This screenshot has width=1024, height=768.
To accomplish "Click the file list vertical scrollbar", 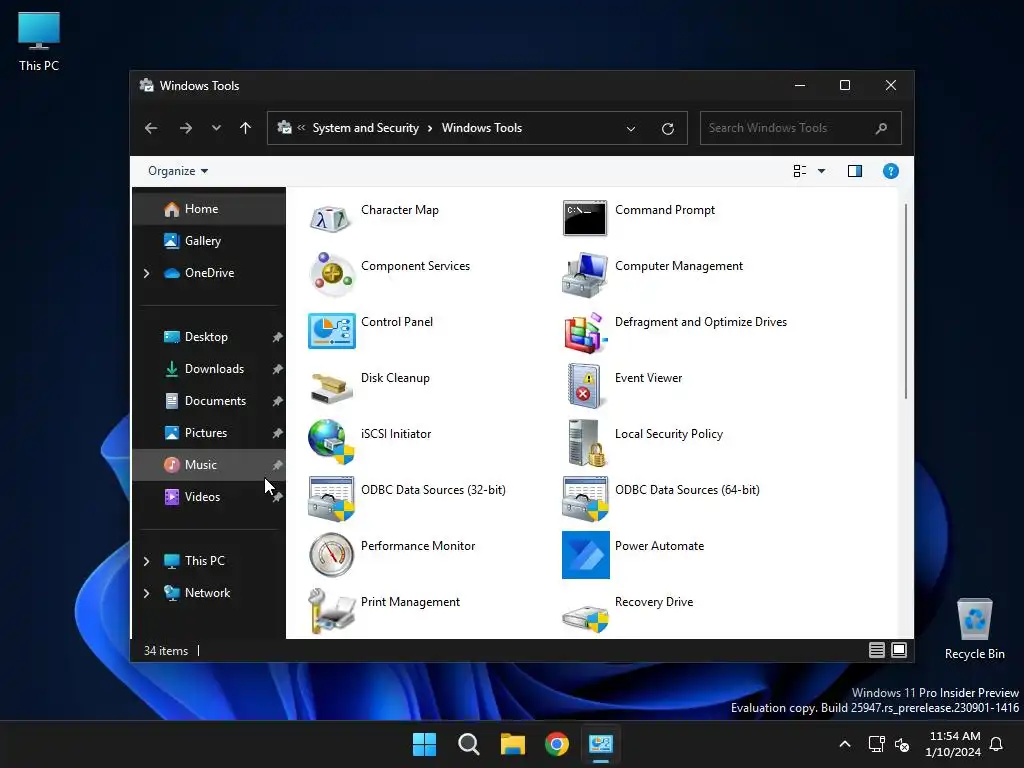I will pos(906,301).
